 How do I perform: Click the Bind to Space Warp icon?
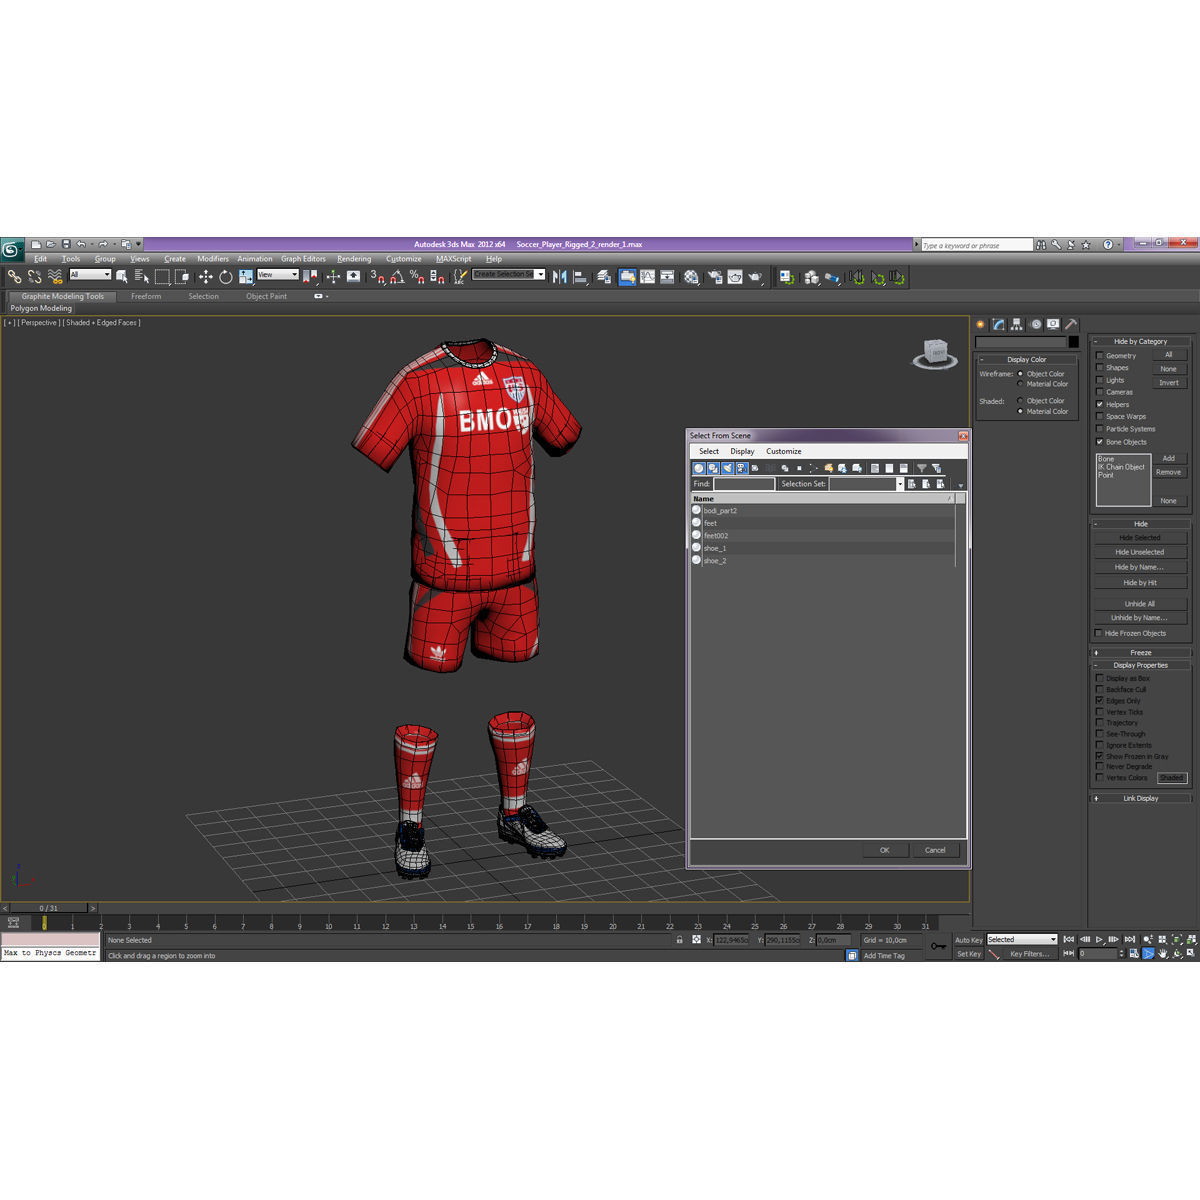coord(55,277)
